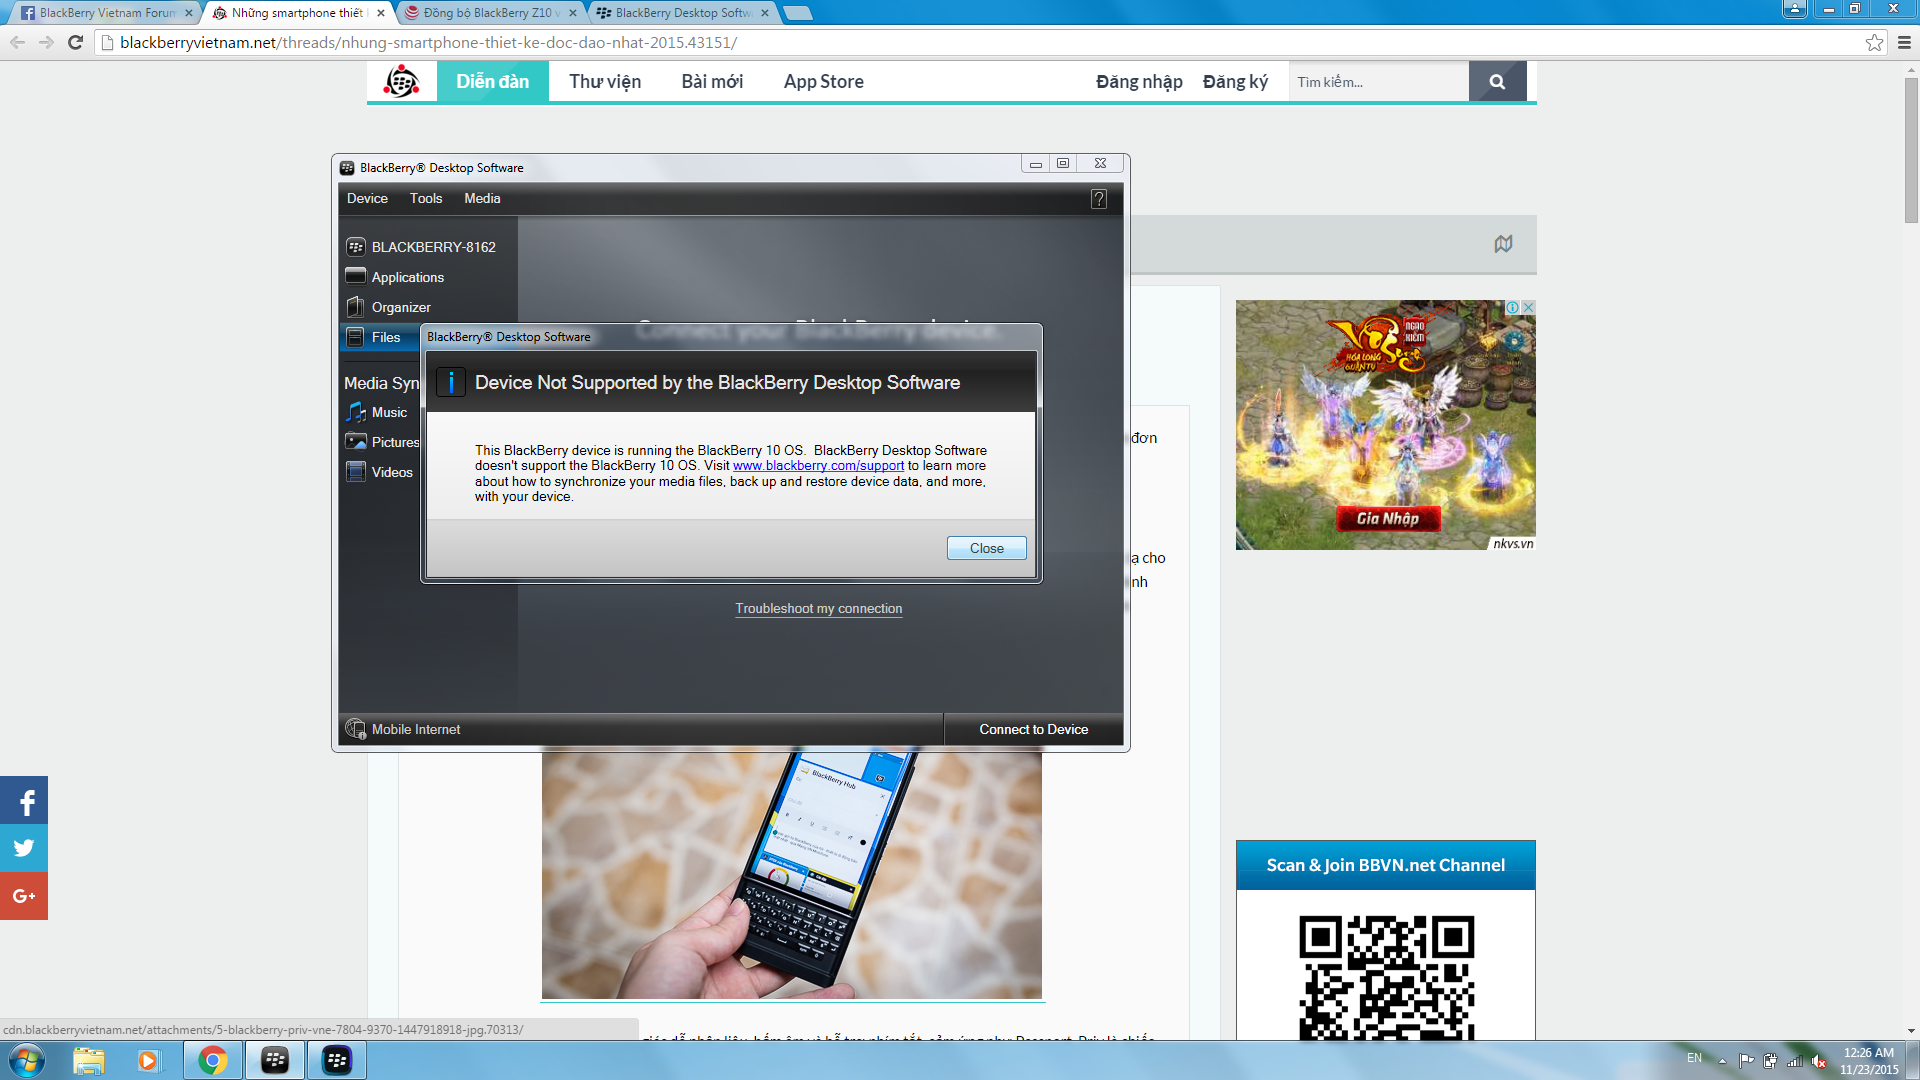Click the blue info icon in dialog
Viewport: 1920px width, 1080px height.
point(451,382)
